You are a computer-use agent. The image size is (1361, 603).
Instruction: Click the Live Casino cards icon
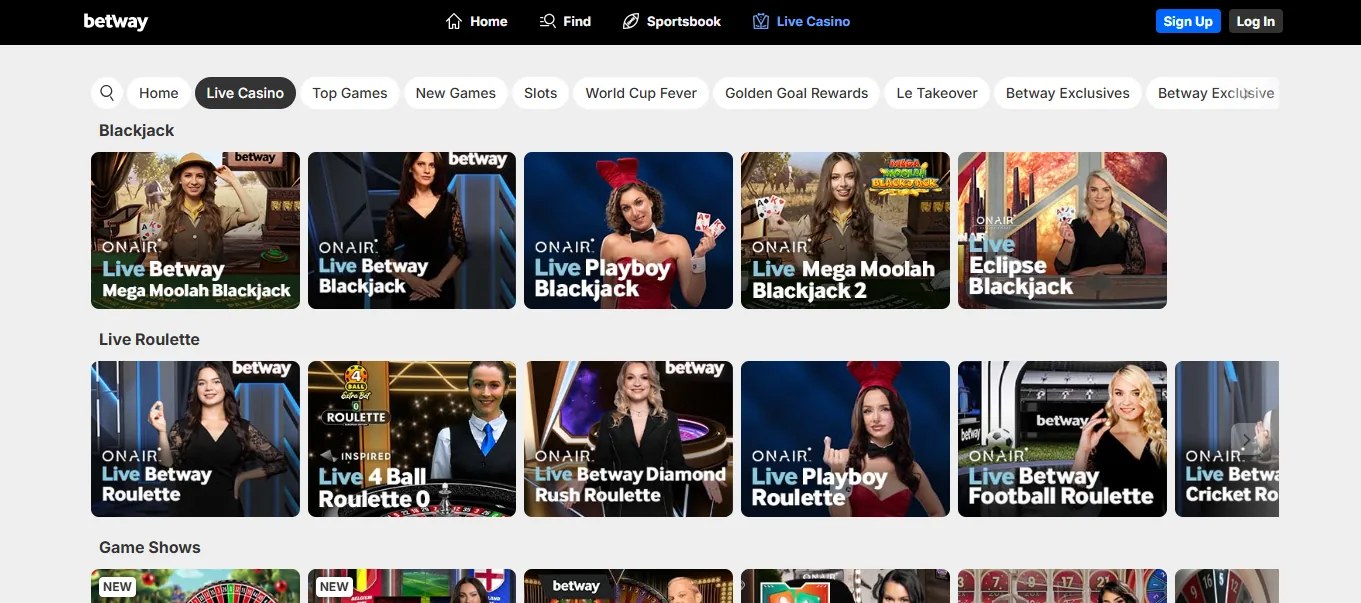click(x=761, y=21)
